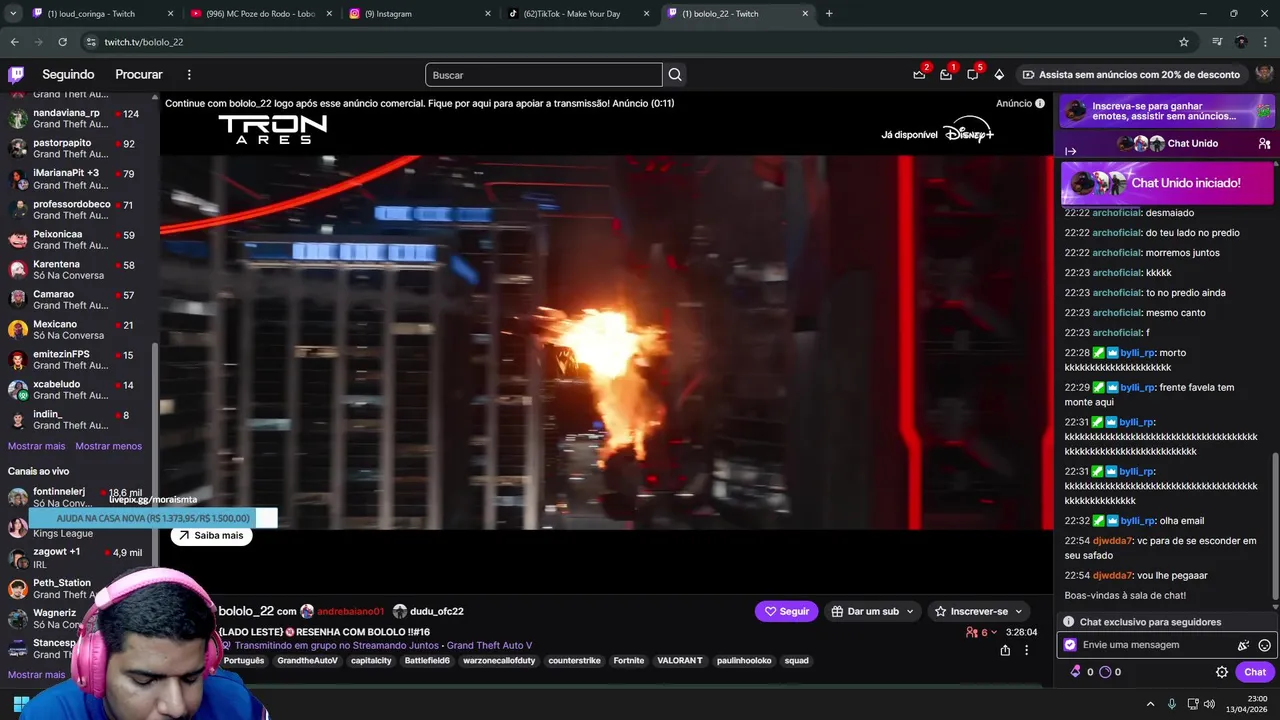The width and height of the screenshot is (1280, 720).
Task: Show hidden system tray icons
Action: [x=1150, y=704]
